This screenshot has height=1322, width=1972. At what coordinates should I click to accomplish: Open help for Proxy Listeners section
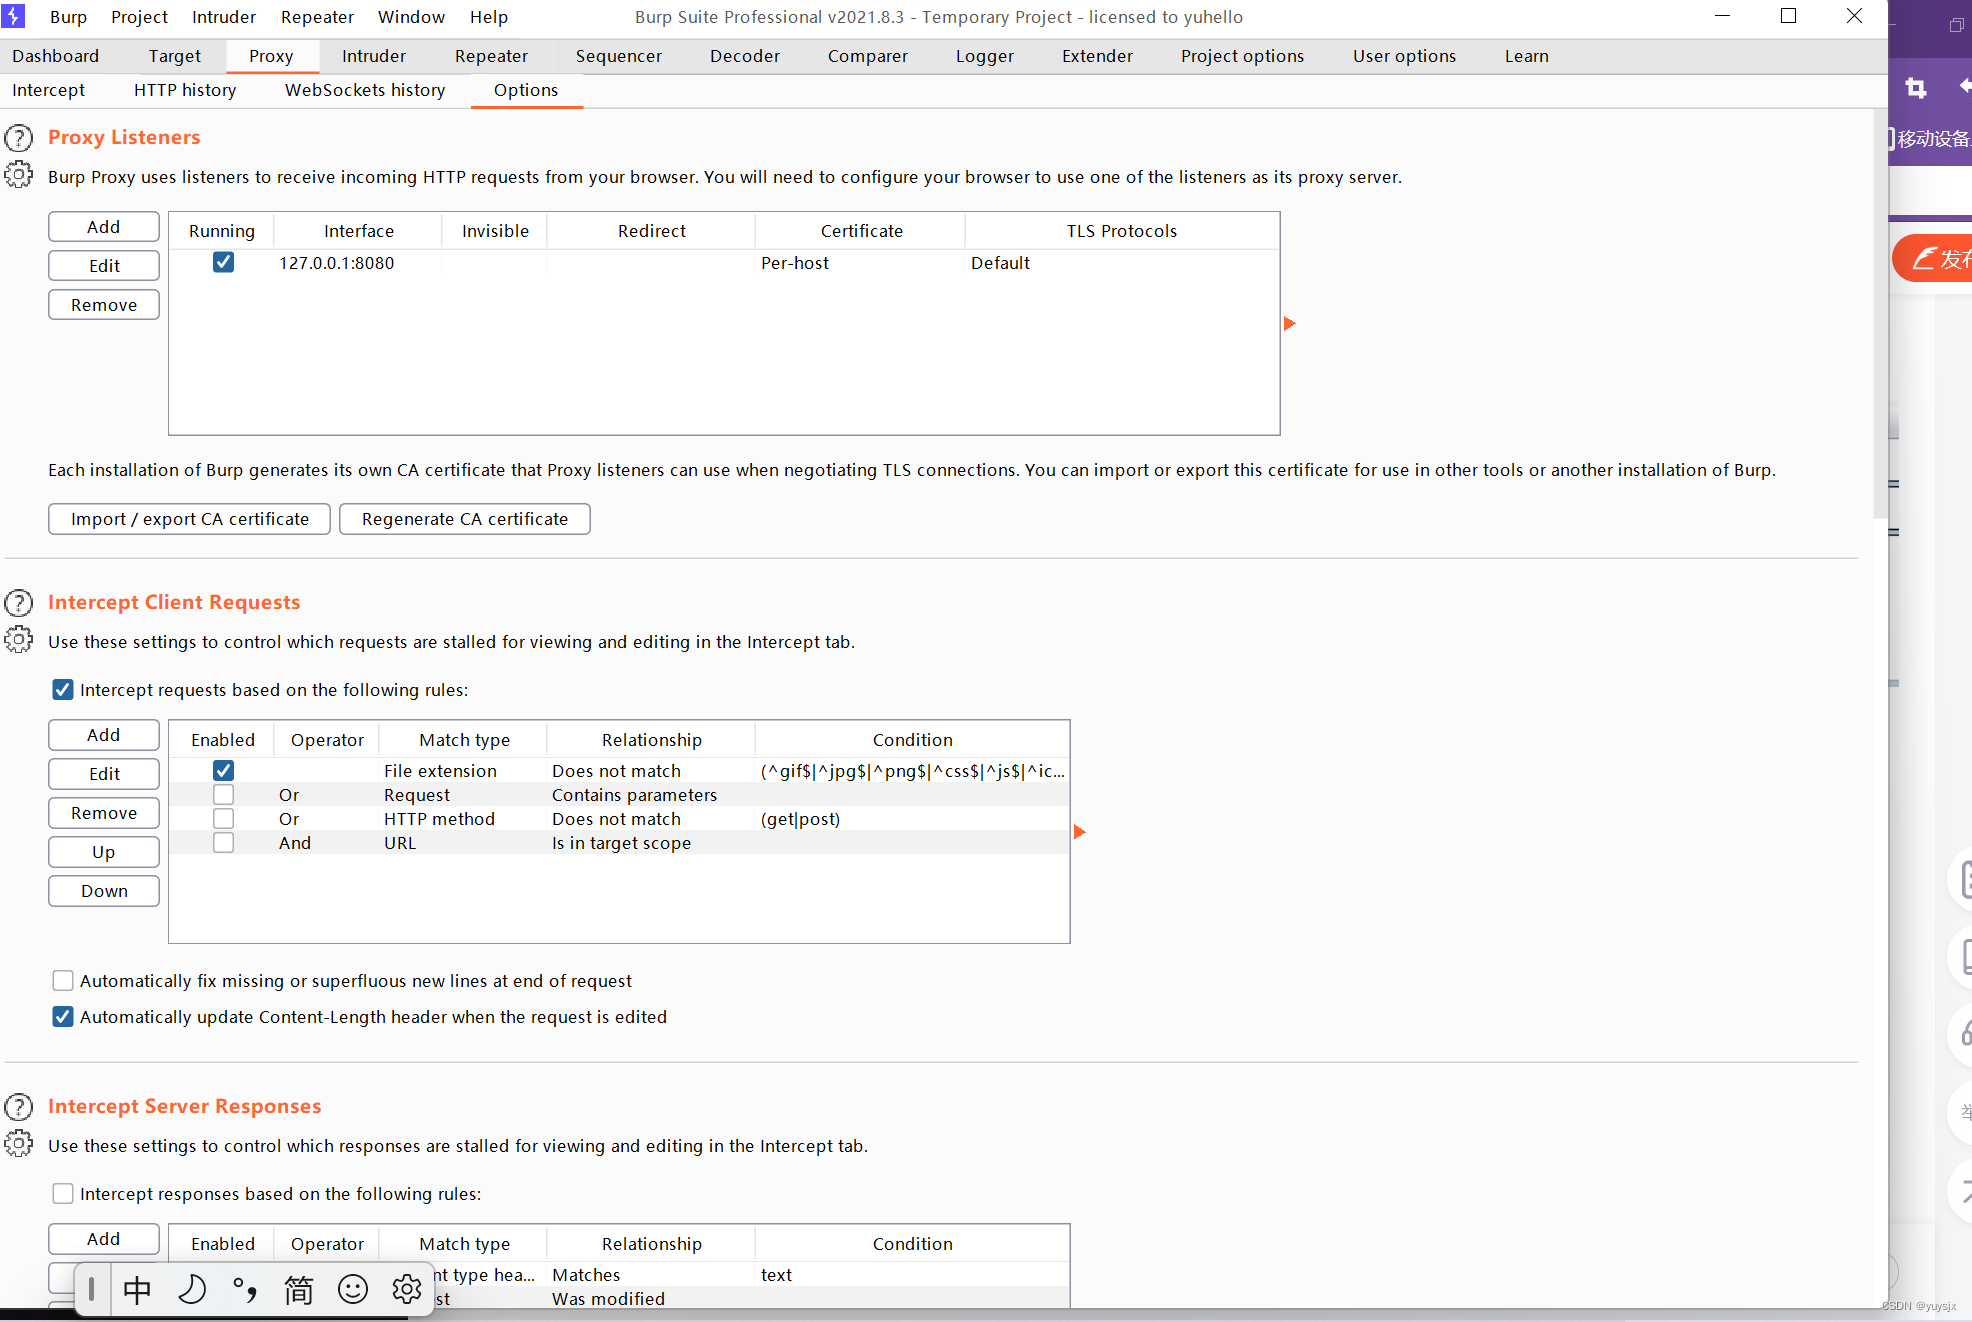click(18, 138)
